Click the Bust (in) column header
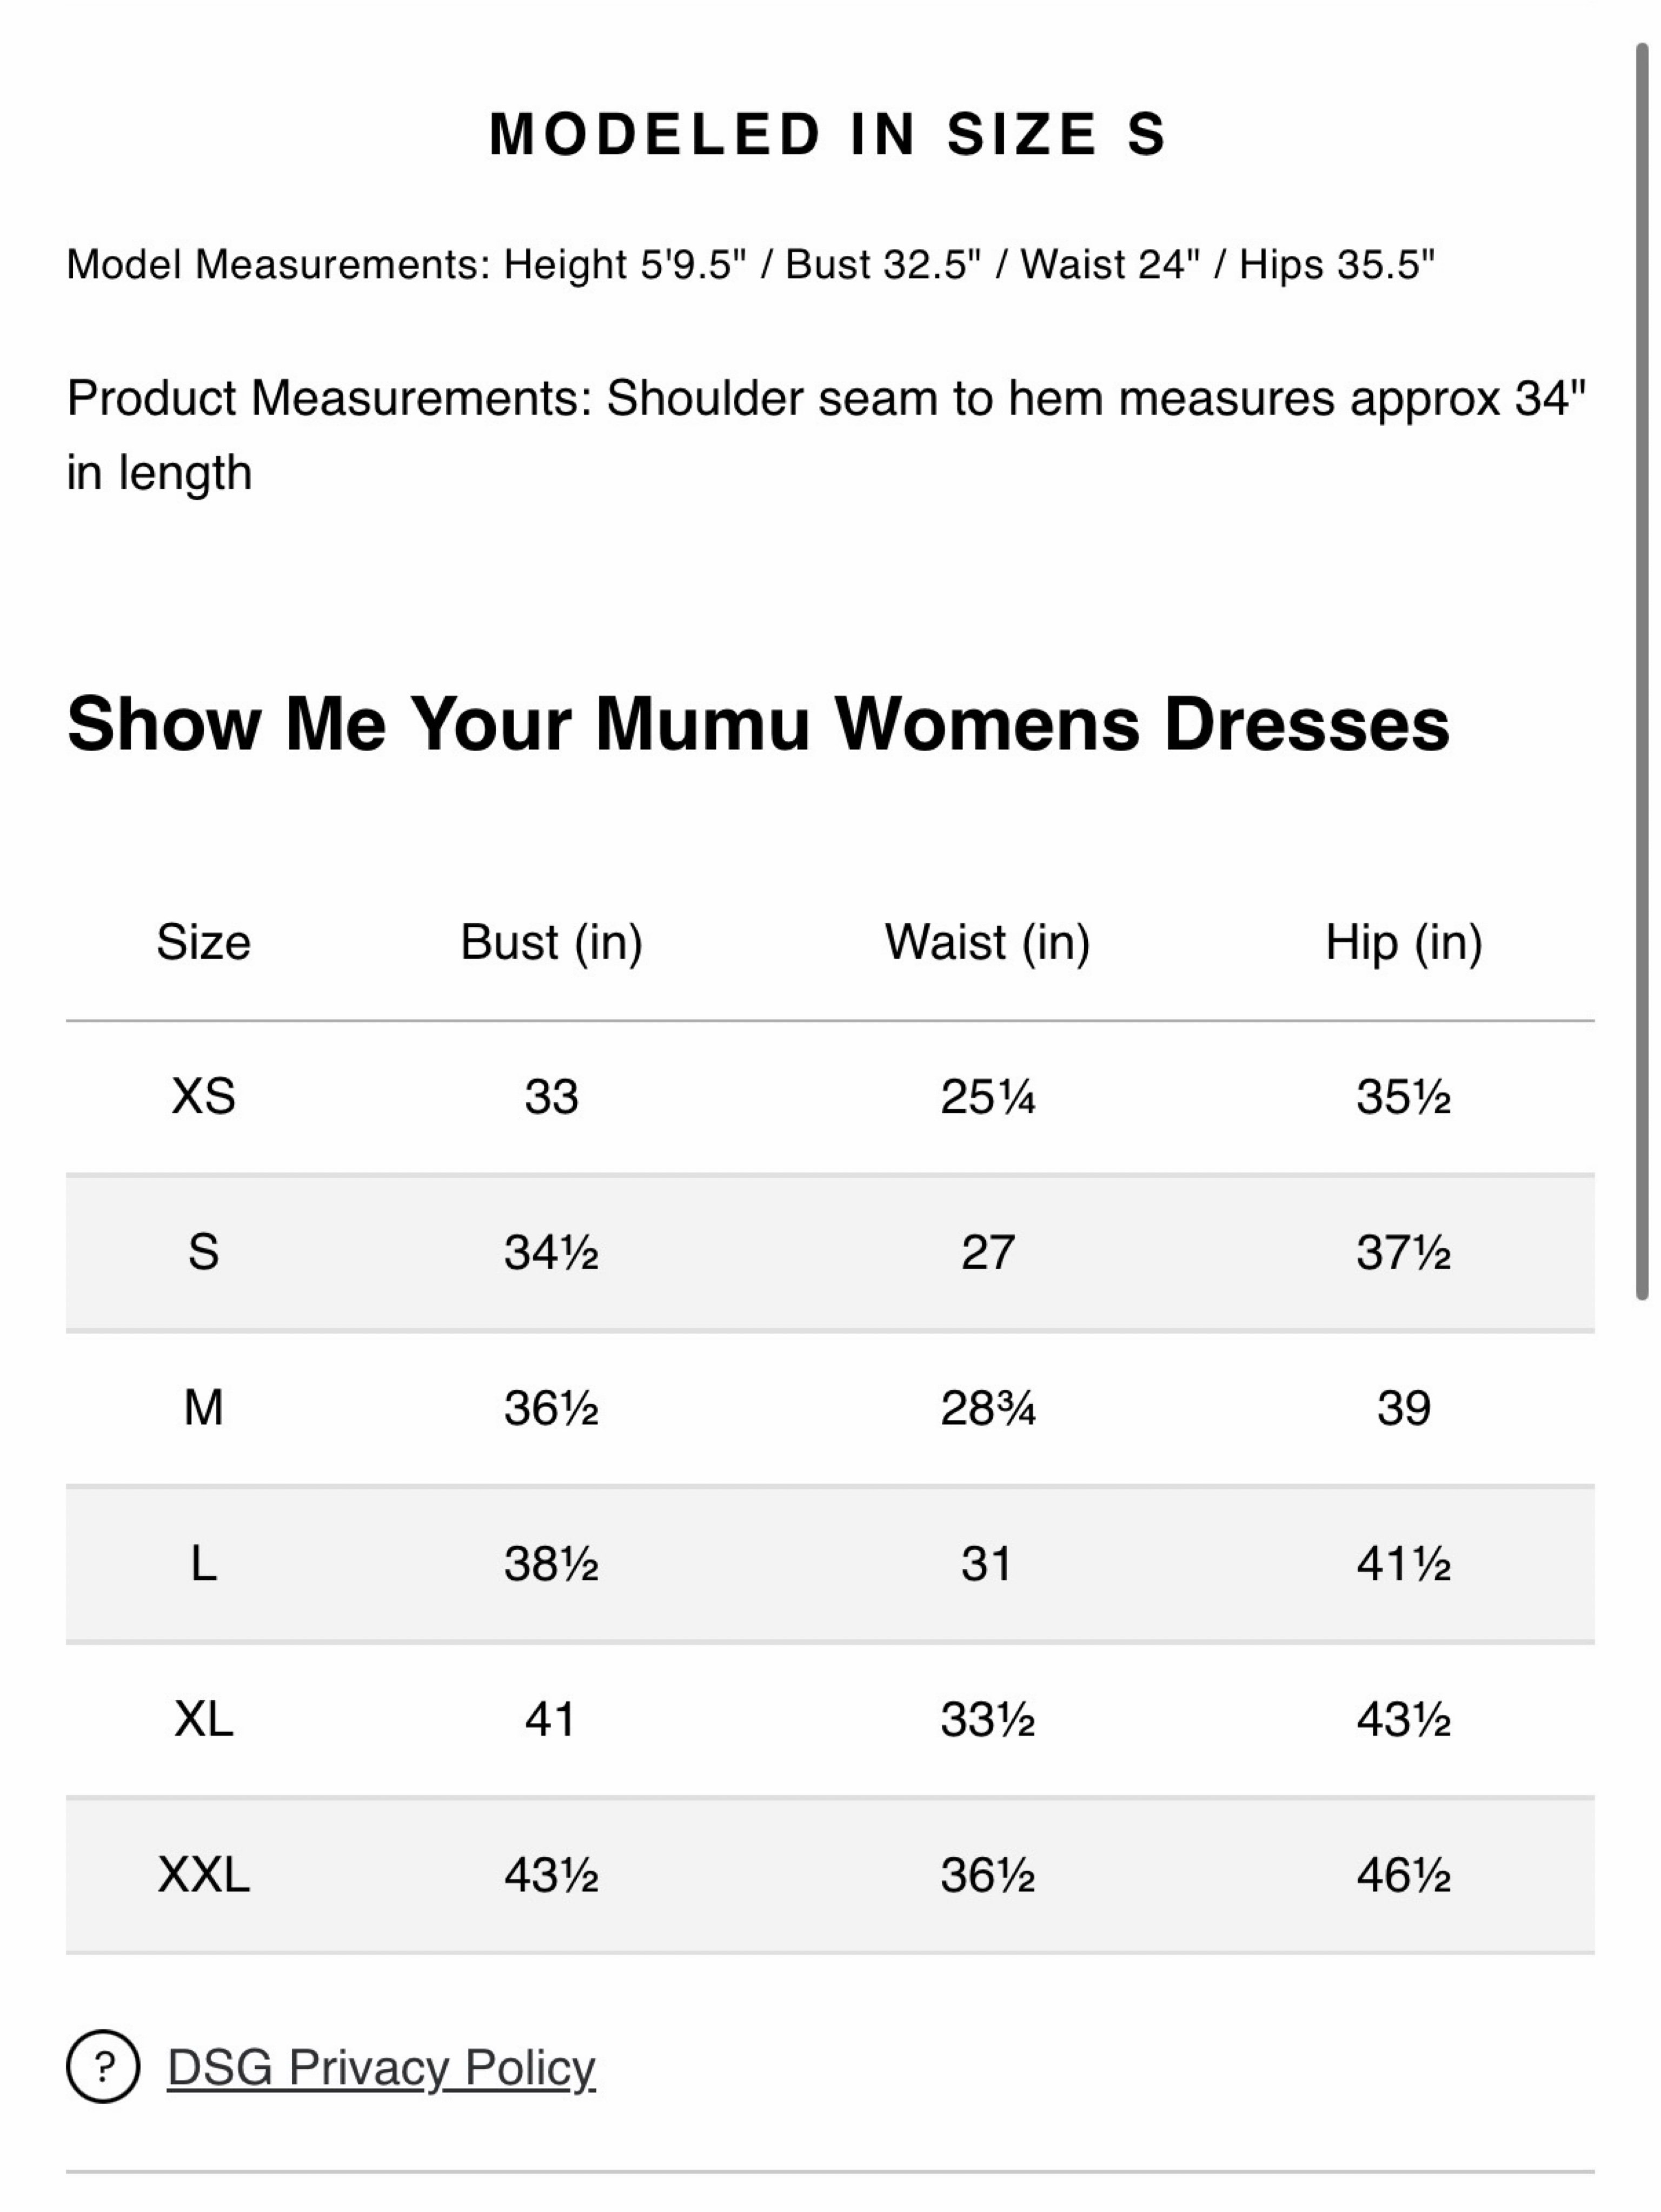The width and height of the screenshot is (1661, 2212). (551, 943)
